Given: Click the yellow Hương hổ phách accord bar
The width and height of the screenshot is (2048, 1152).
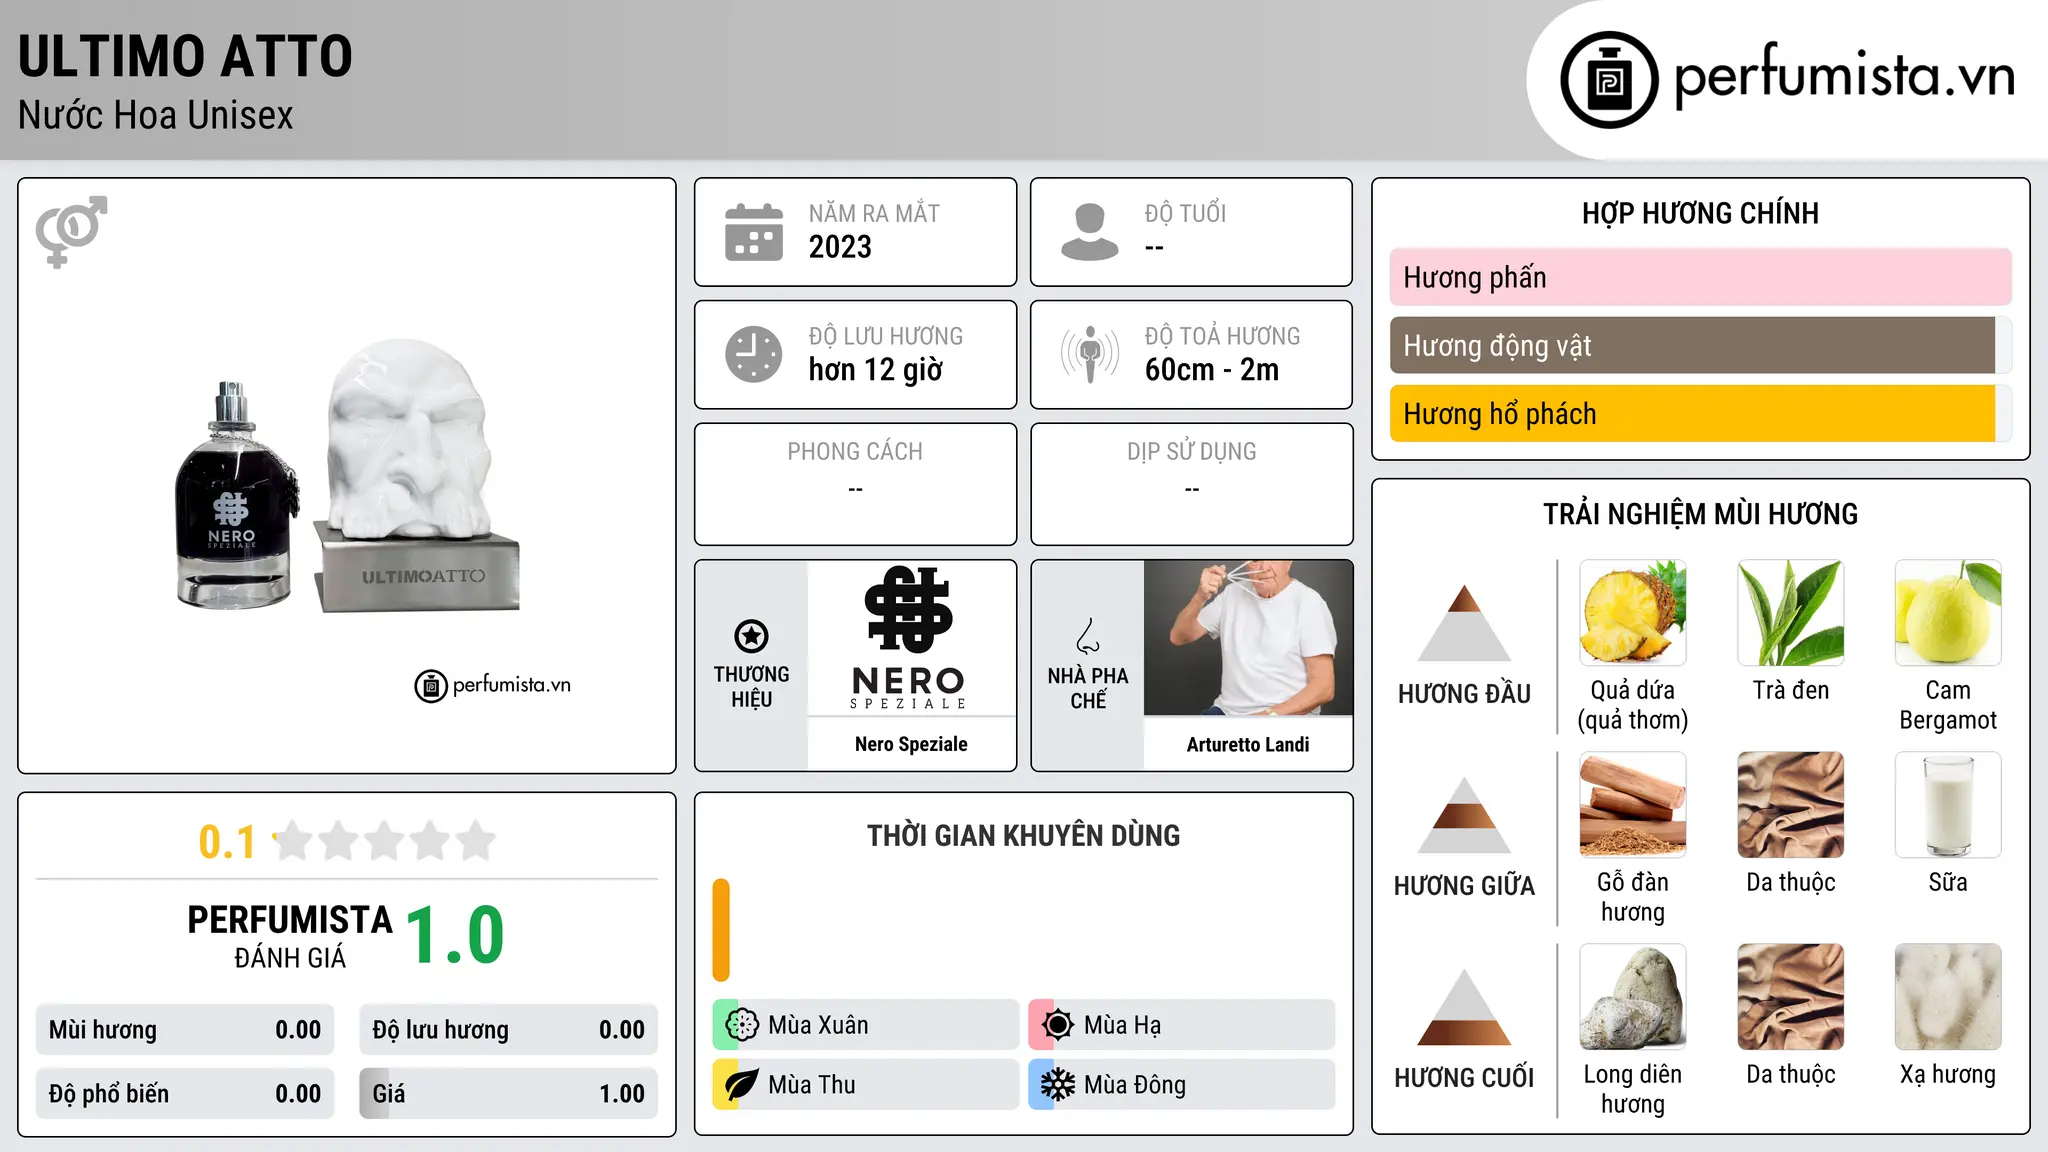Looking at the screenshot, I should [x=1693, y=413].
